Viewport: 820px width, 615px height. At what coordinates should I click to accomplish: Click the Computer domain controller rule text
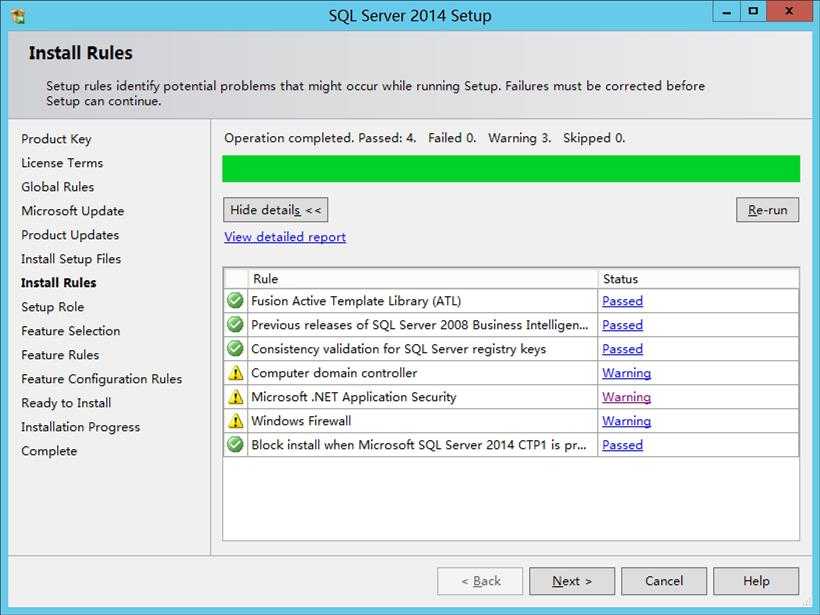coord(334,373)
